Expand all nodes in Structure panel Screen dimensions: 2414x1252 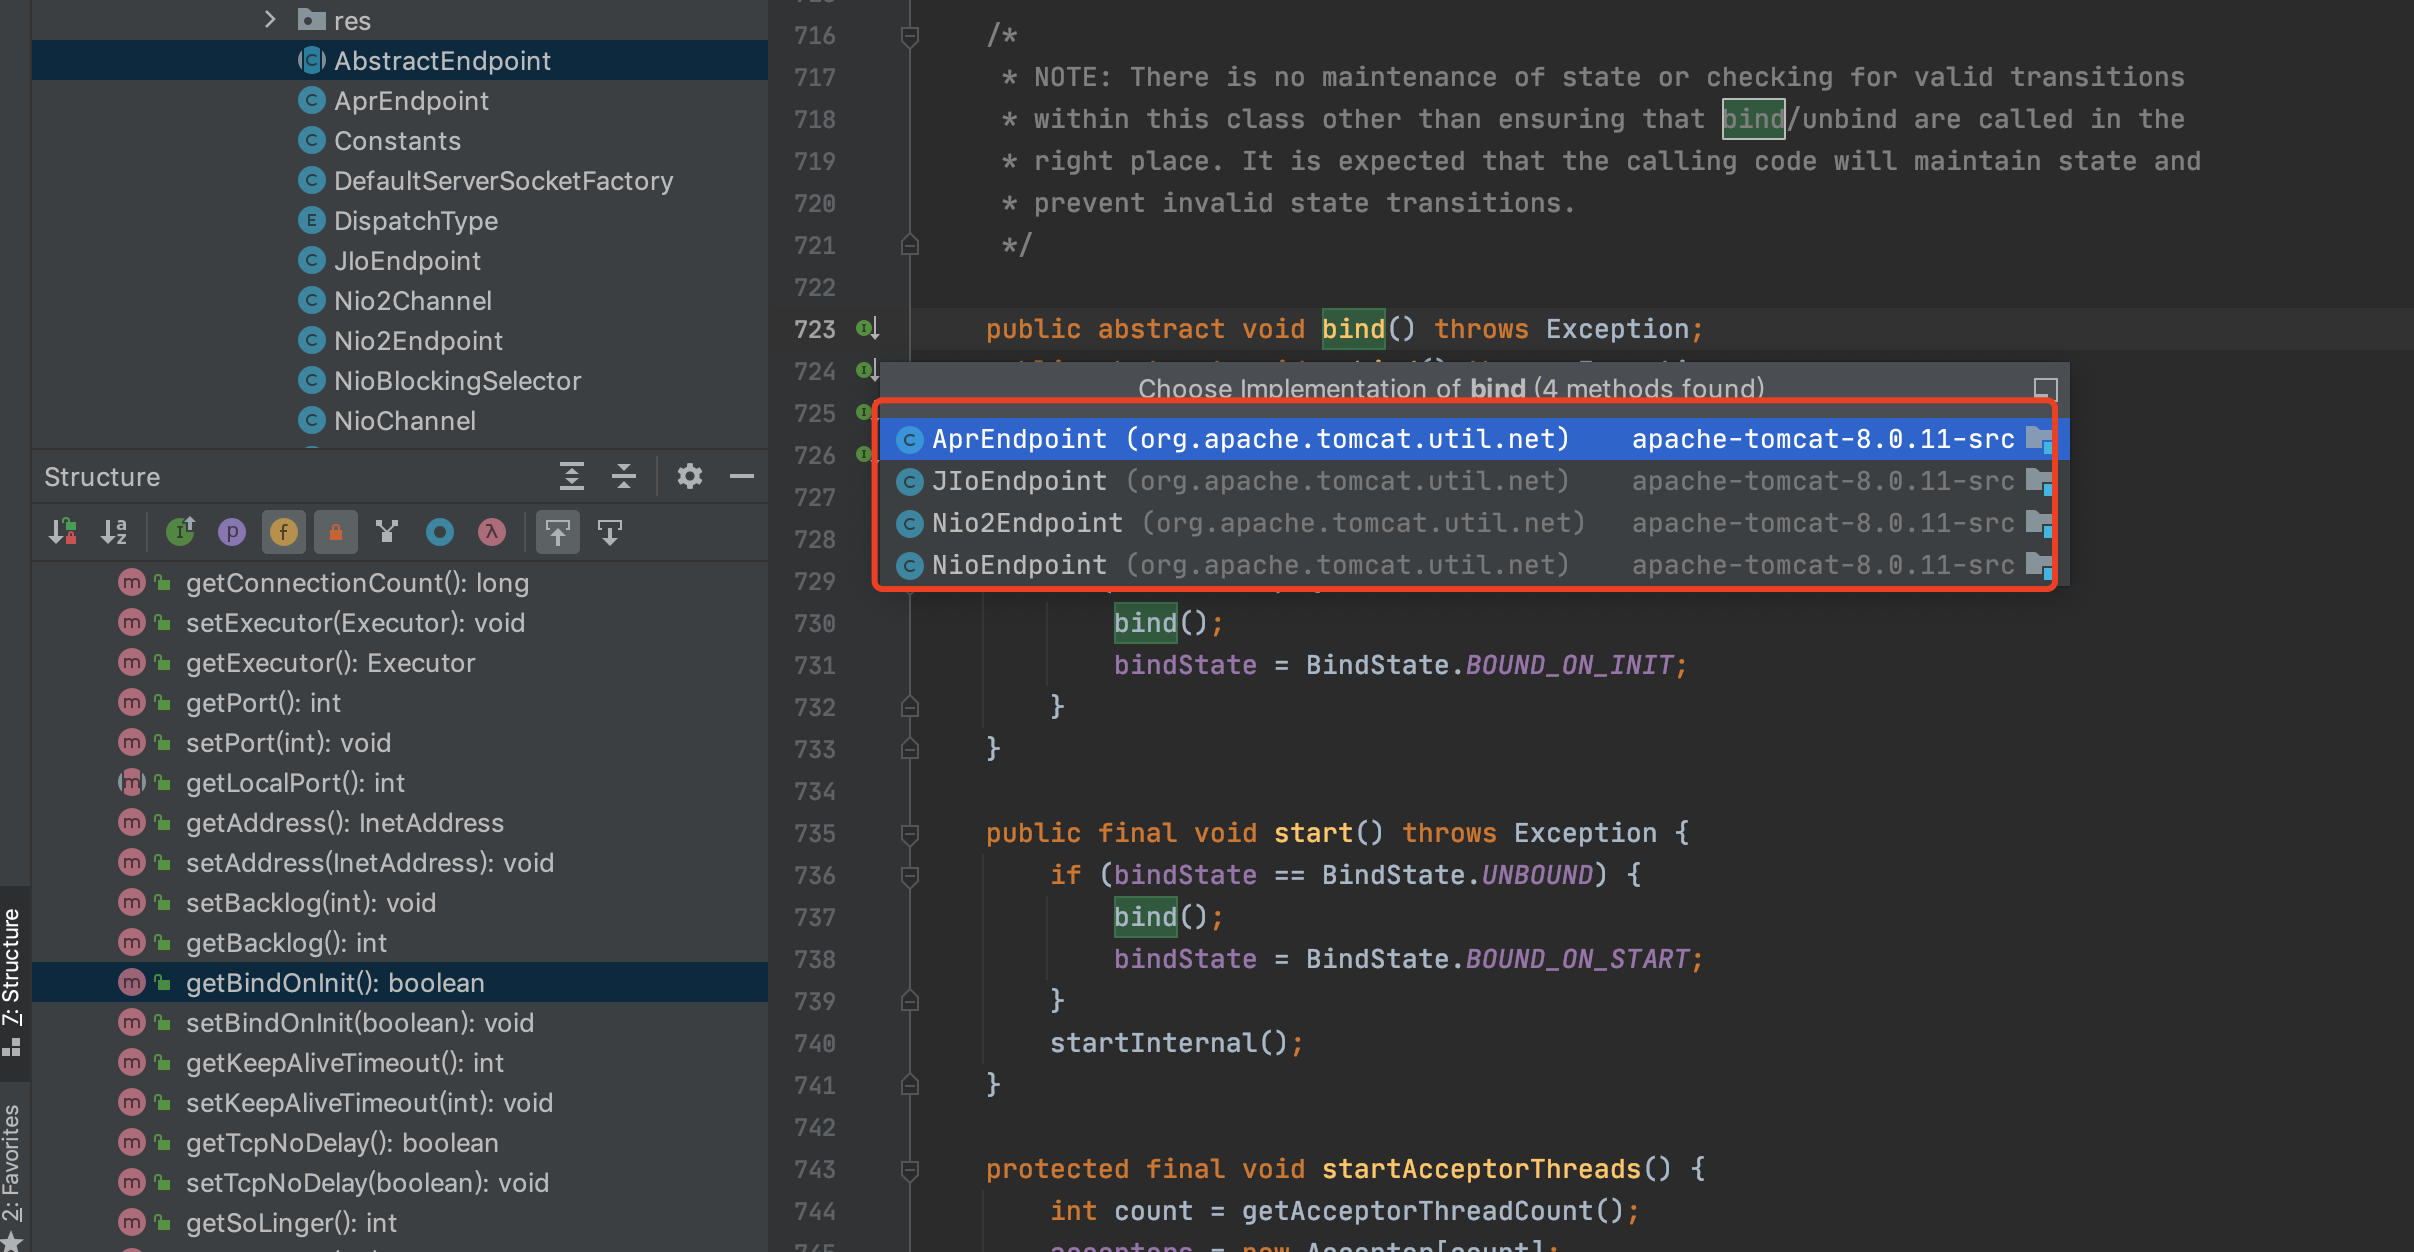pyautogui.click(x=571, y=476)
